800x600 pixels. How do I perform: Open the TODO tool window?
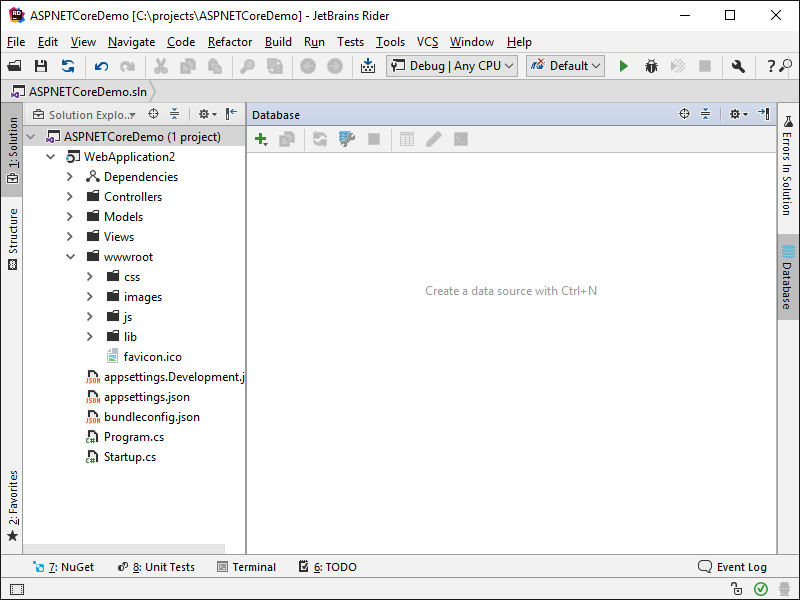pos(328,567)
